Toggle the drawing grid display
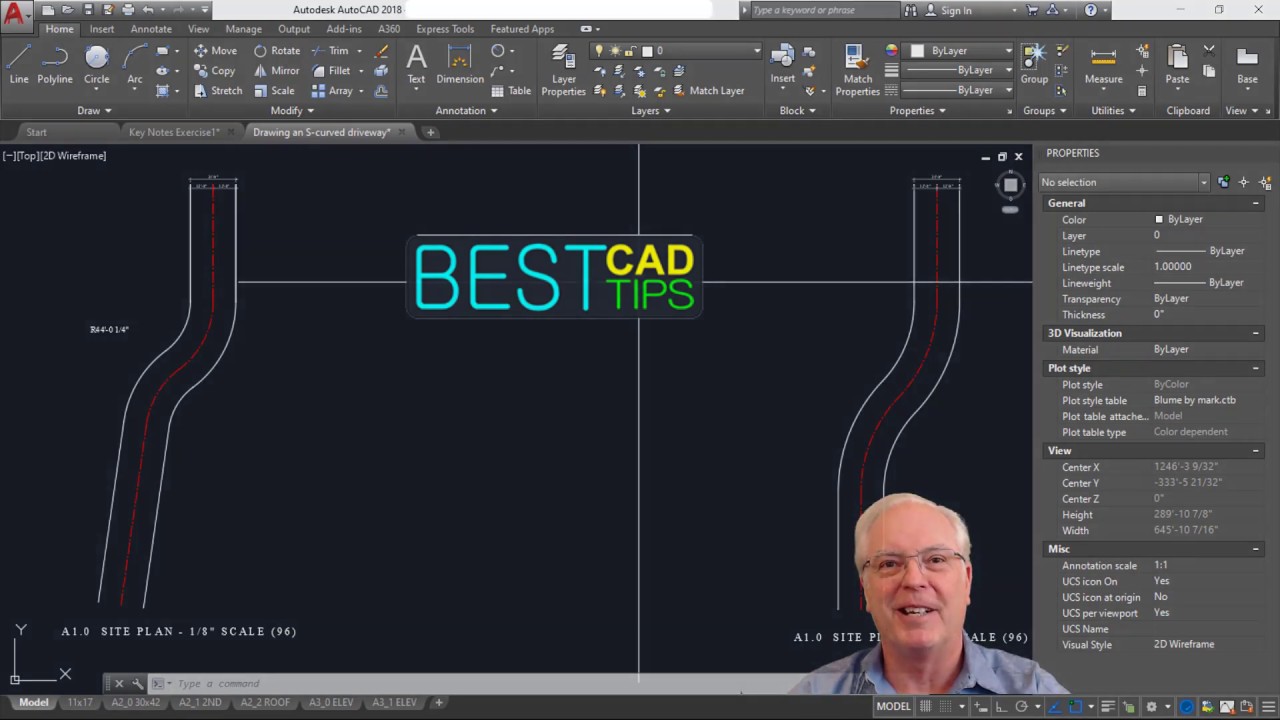The height and width of the screenshot is (720, 1280). coord(925,706)
